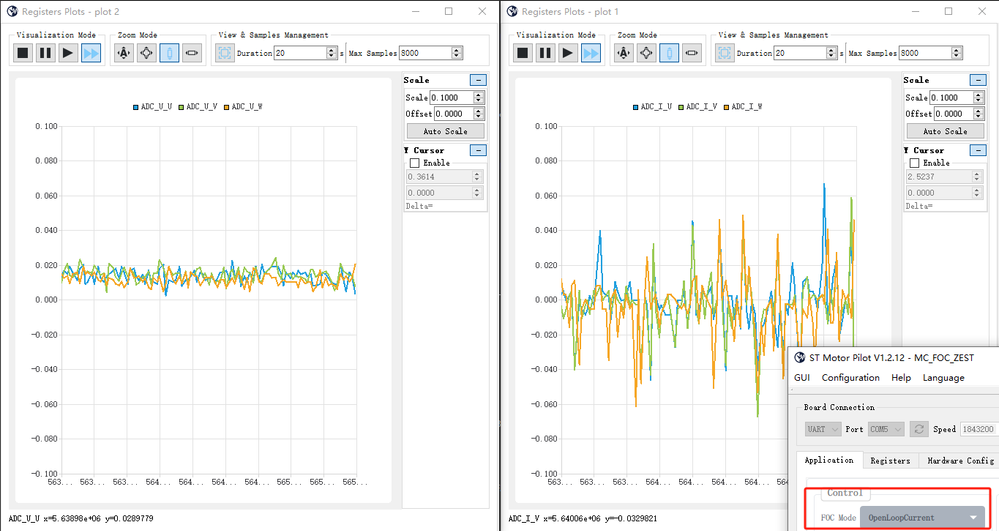
Task: Collapse the Scale panel in plot 2
Action: point(478,80)
